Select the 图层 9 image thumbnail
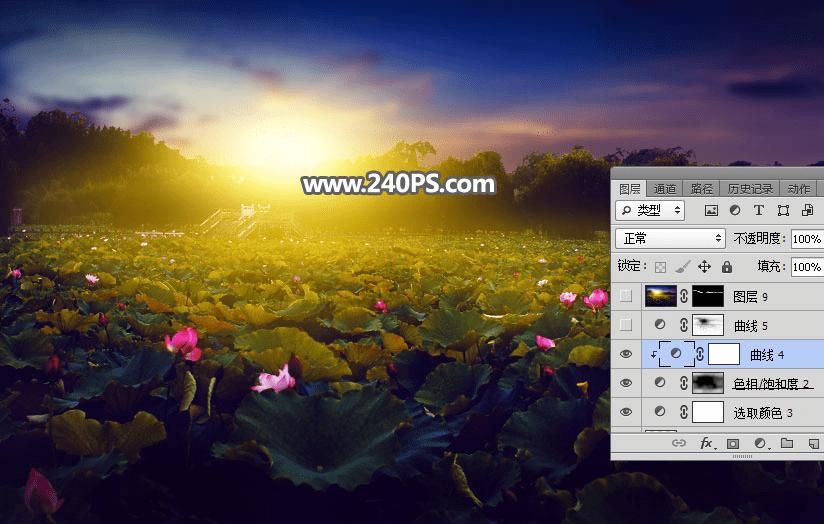The image size is (824, 524). point(661,296)
